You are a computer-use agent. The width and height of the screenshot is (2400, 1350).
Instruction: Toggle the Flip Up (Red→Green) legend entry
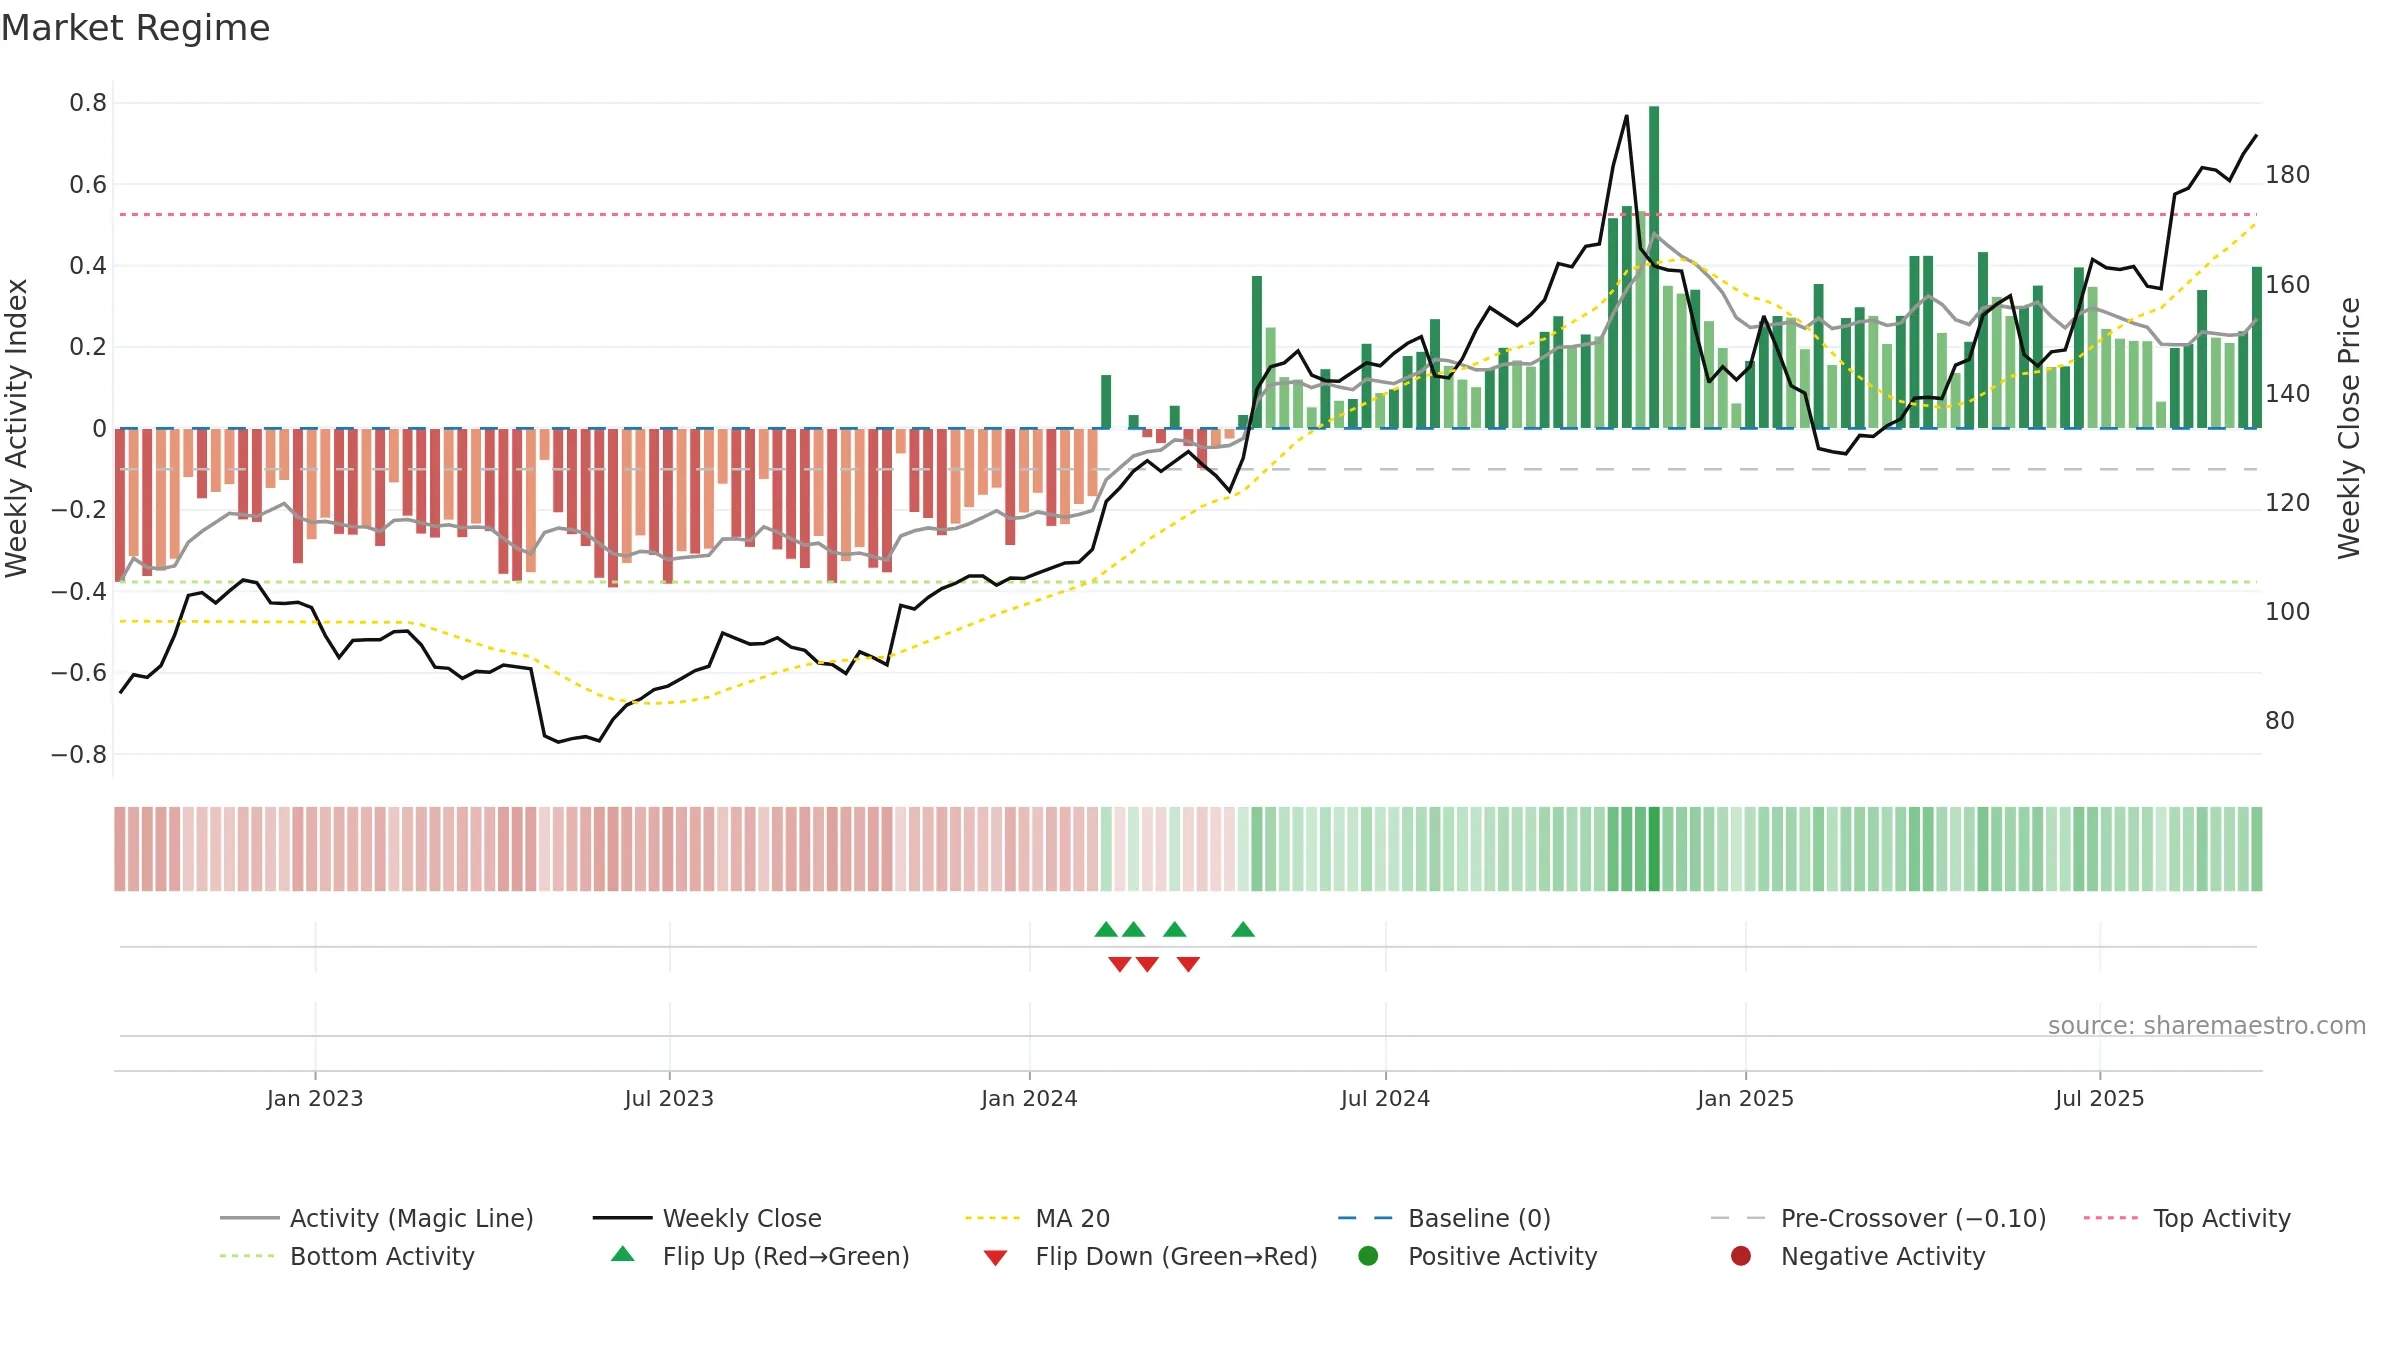[x=760, y=1256]
